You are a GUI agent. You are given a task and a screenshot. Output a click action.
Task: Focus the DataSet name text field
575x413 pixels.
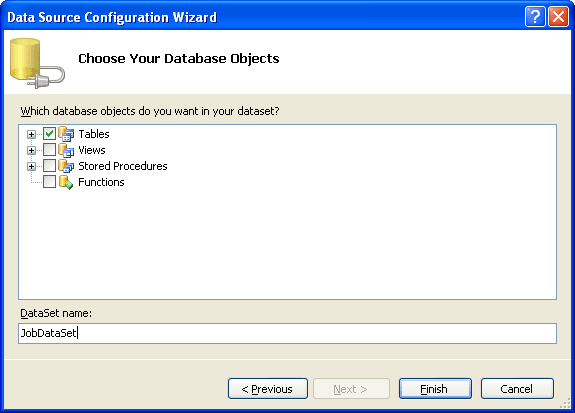[288, 333]
